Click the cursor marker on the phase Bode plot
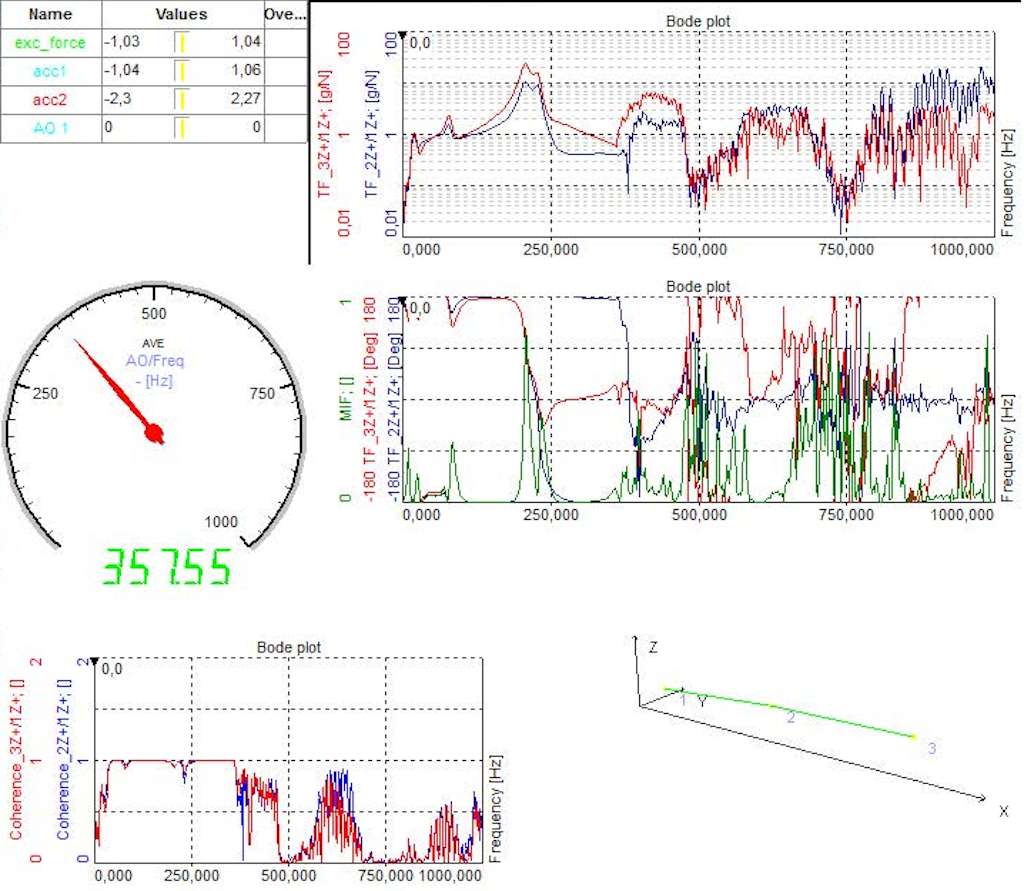 [x=403, y=301]
